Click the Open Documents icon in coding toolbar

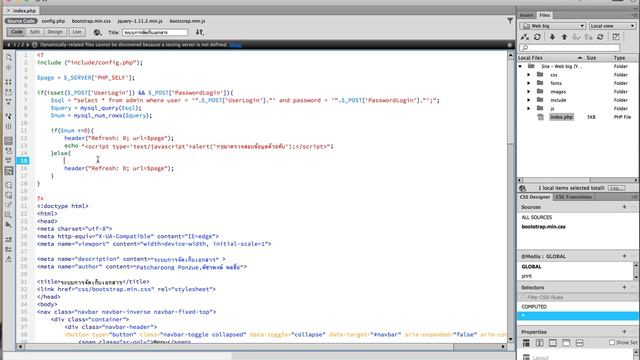pos(9,58)
